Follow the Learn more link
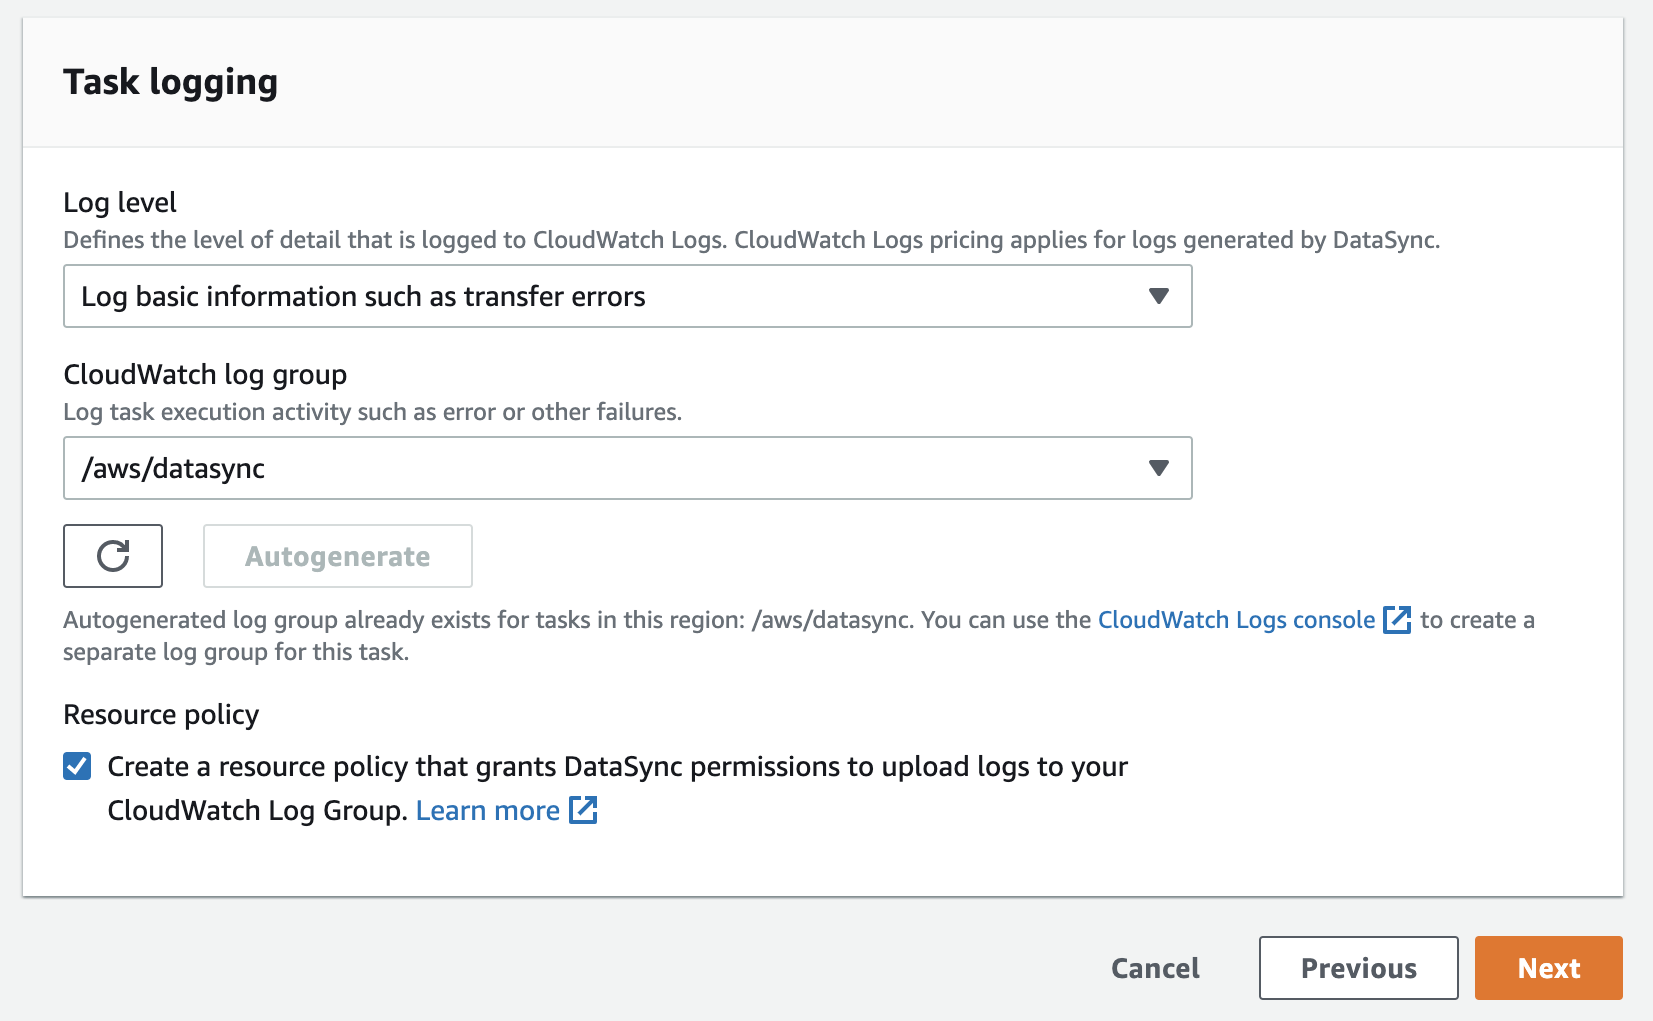This screenshot has width=1653, height=1021. (487, 810)
